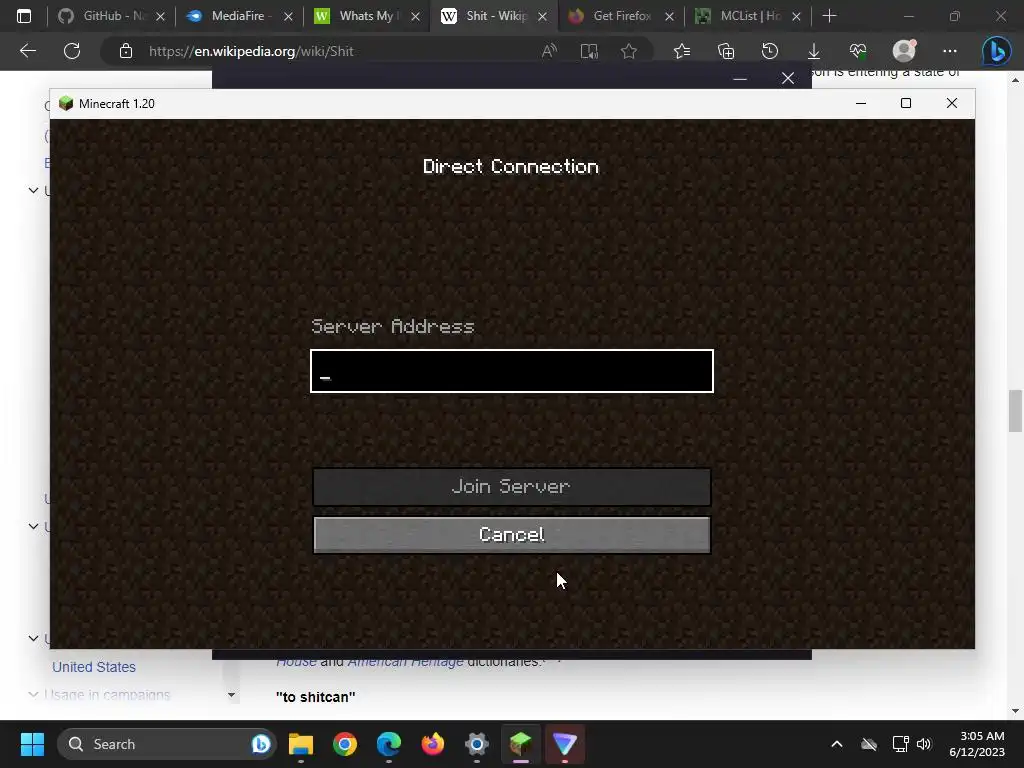The height and width of the screenshot is (768, 1024).
Task: Open the Bing sidebar button
Action: pos(997,51)
